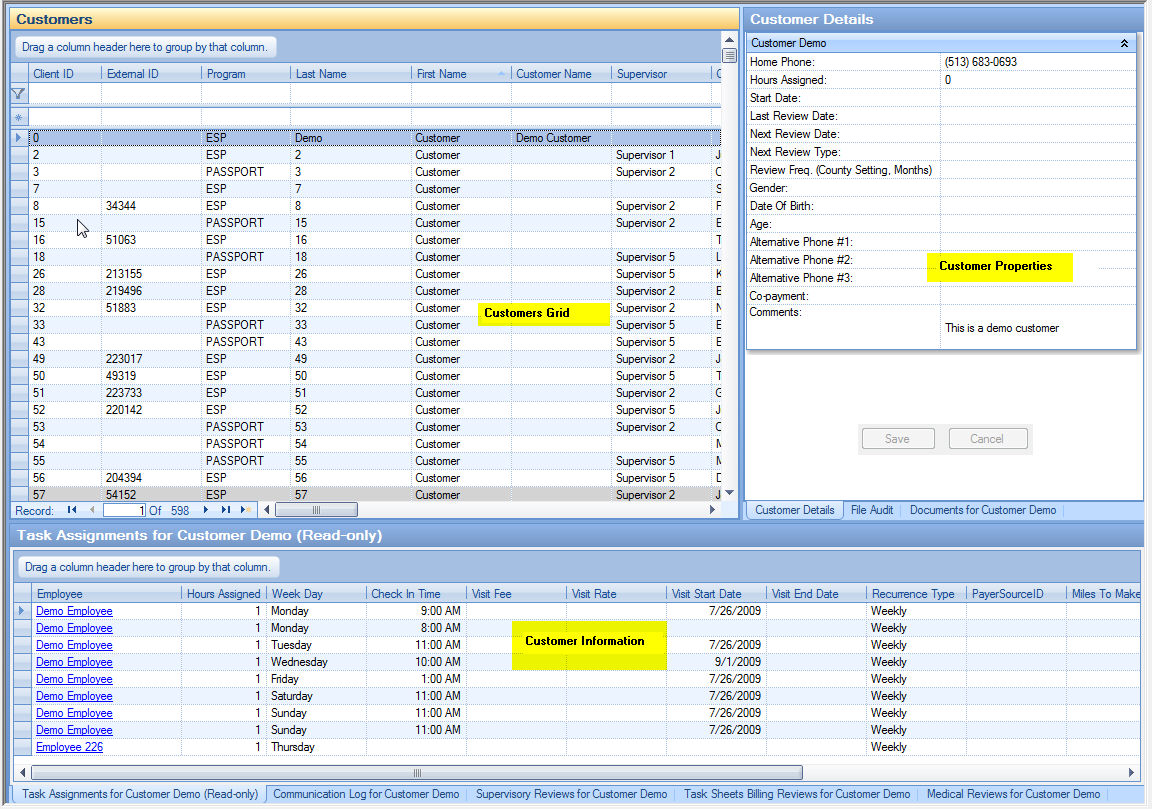Click left arrow of Customers horizontal scrollbar
The height and width of the screenshot is (809, 1152).
point(267,510)
